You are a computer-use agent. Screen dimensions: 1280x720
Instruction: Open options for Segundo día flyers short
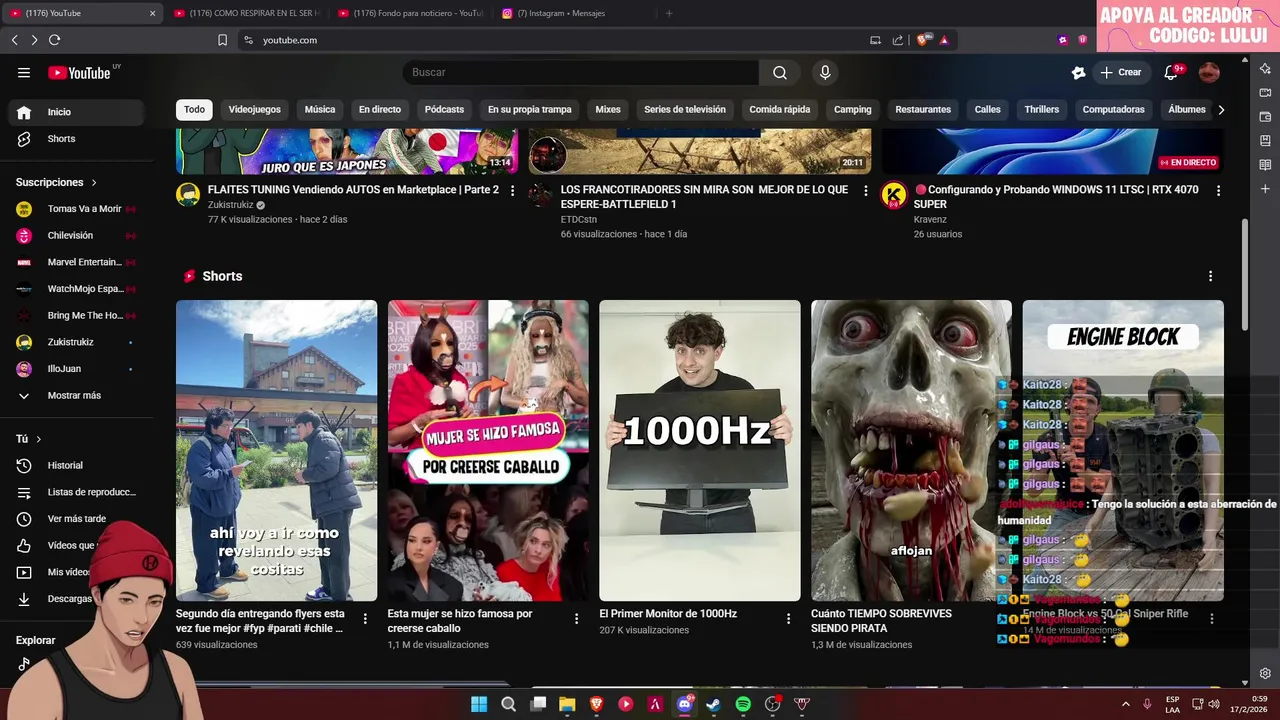click(365, 619)
